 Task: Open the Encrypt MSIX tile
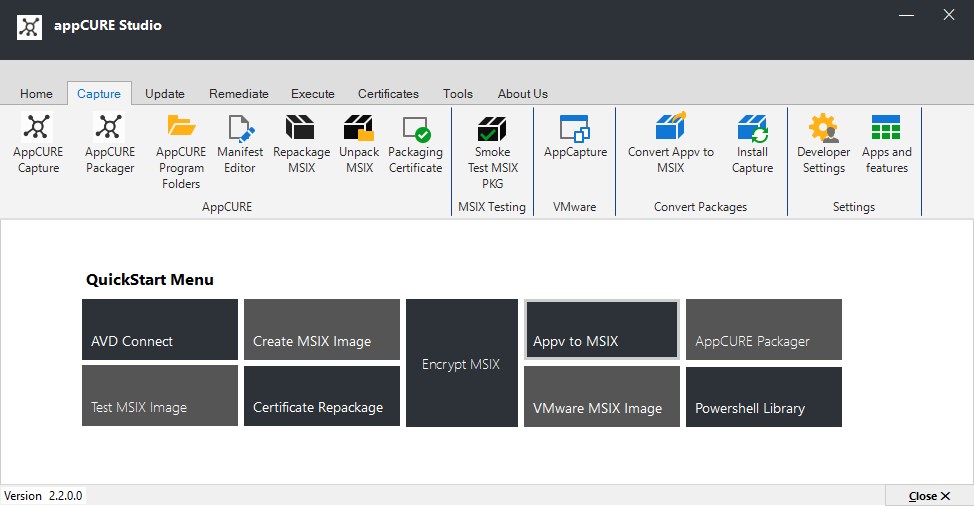462,363
